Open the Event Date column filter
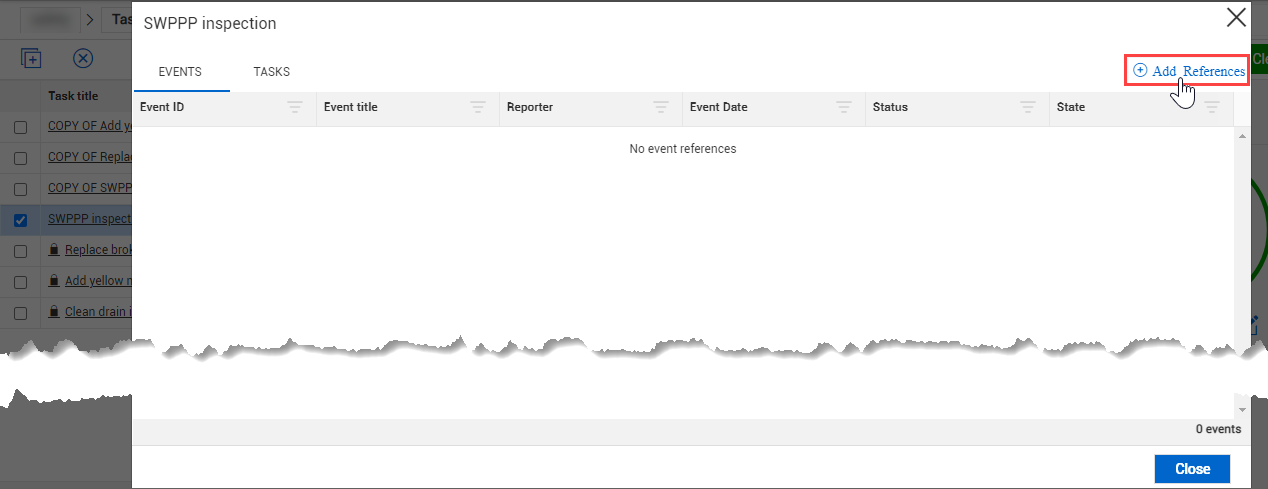Screen dimensions: 1268x489 click(844, 107)
